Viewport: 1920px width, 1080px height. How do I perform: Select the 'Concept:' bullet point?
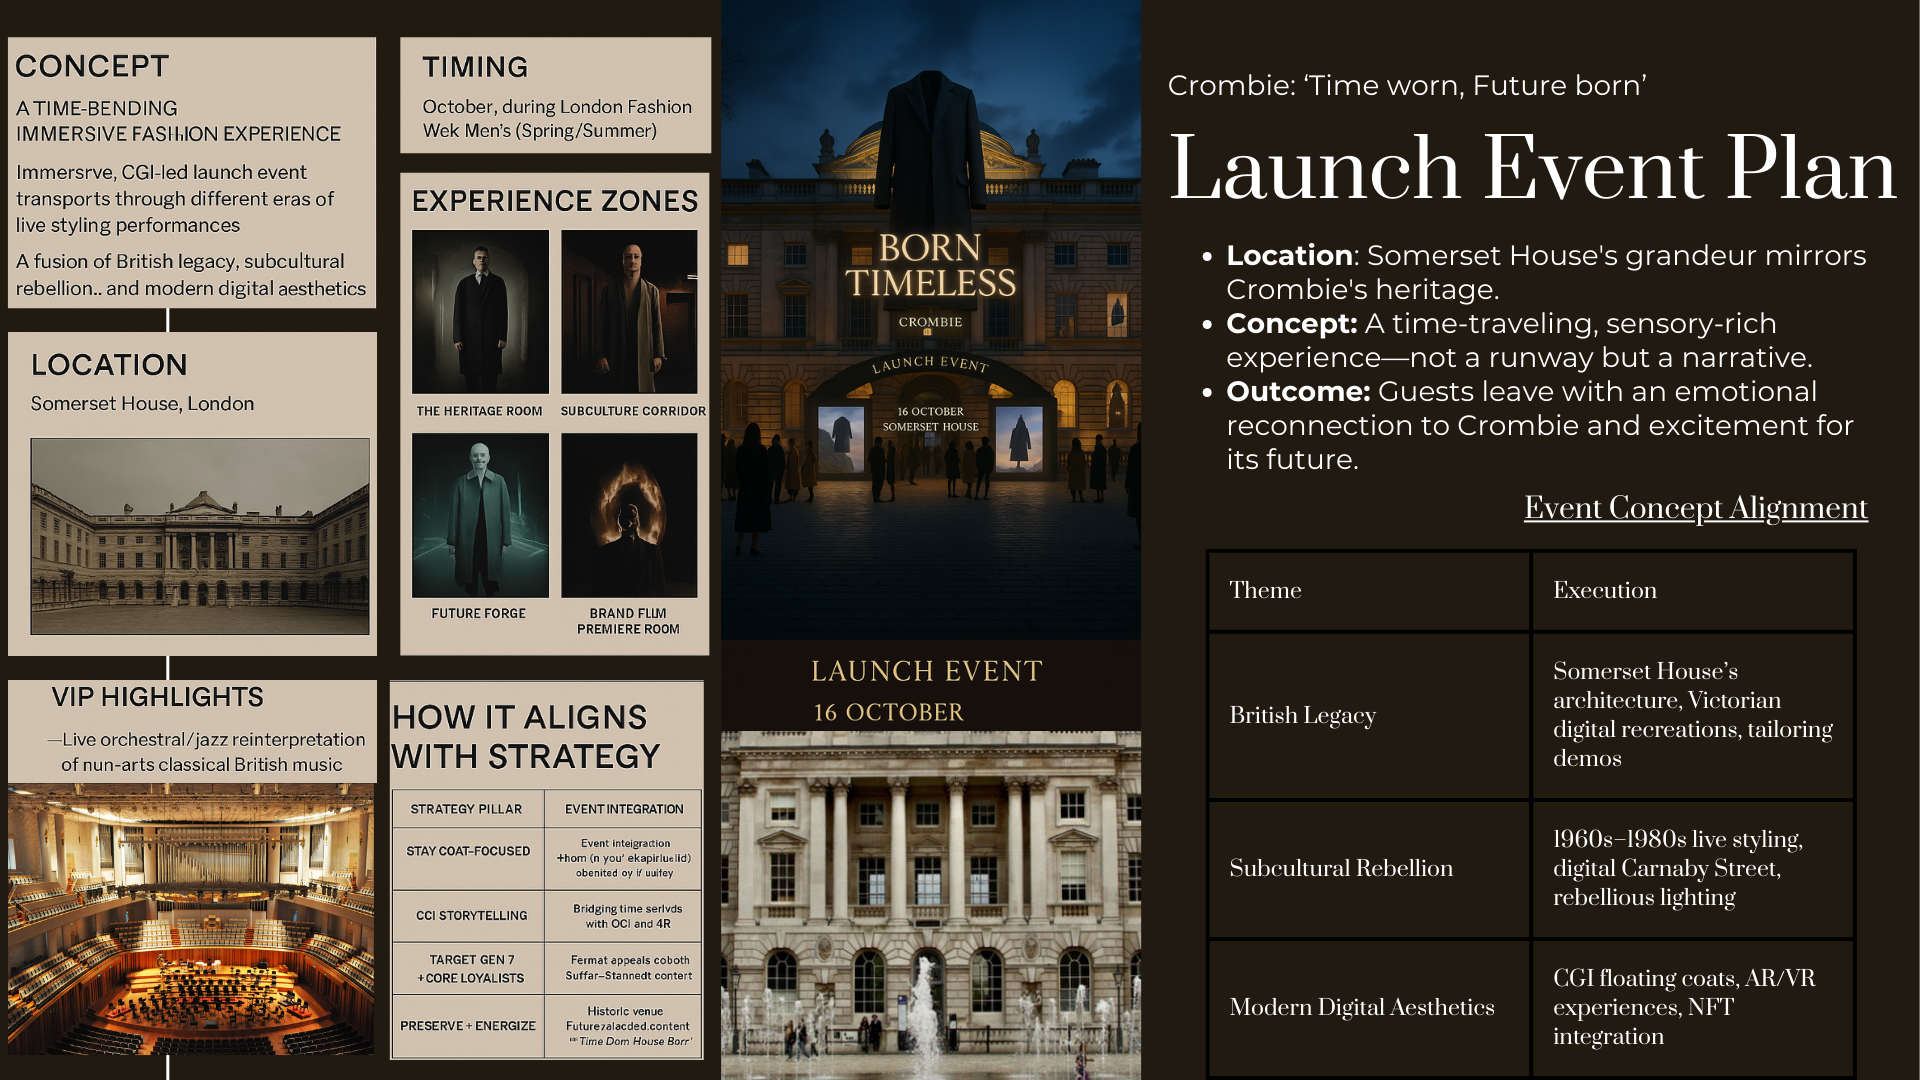[x=1519, y=340]
